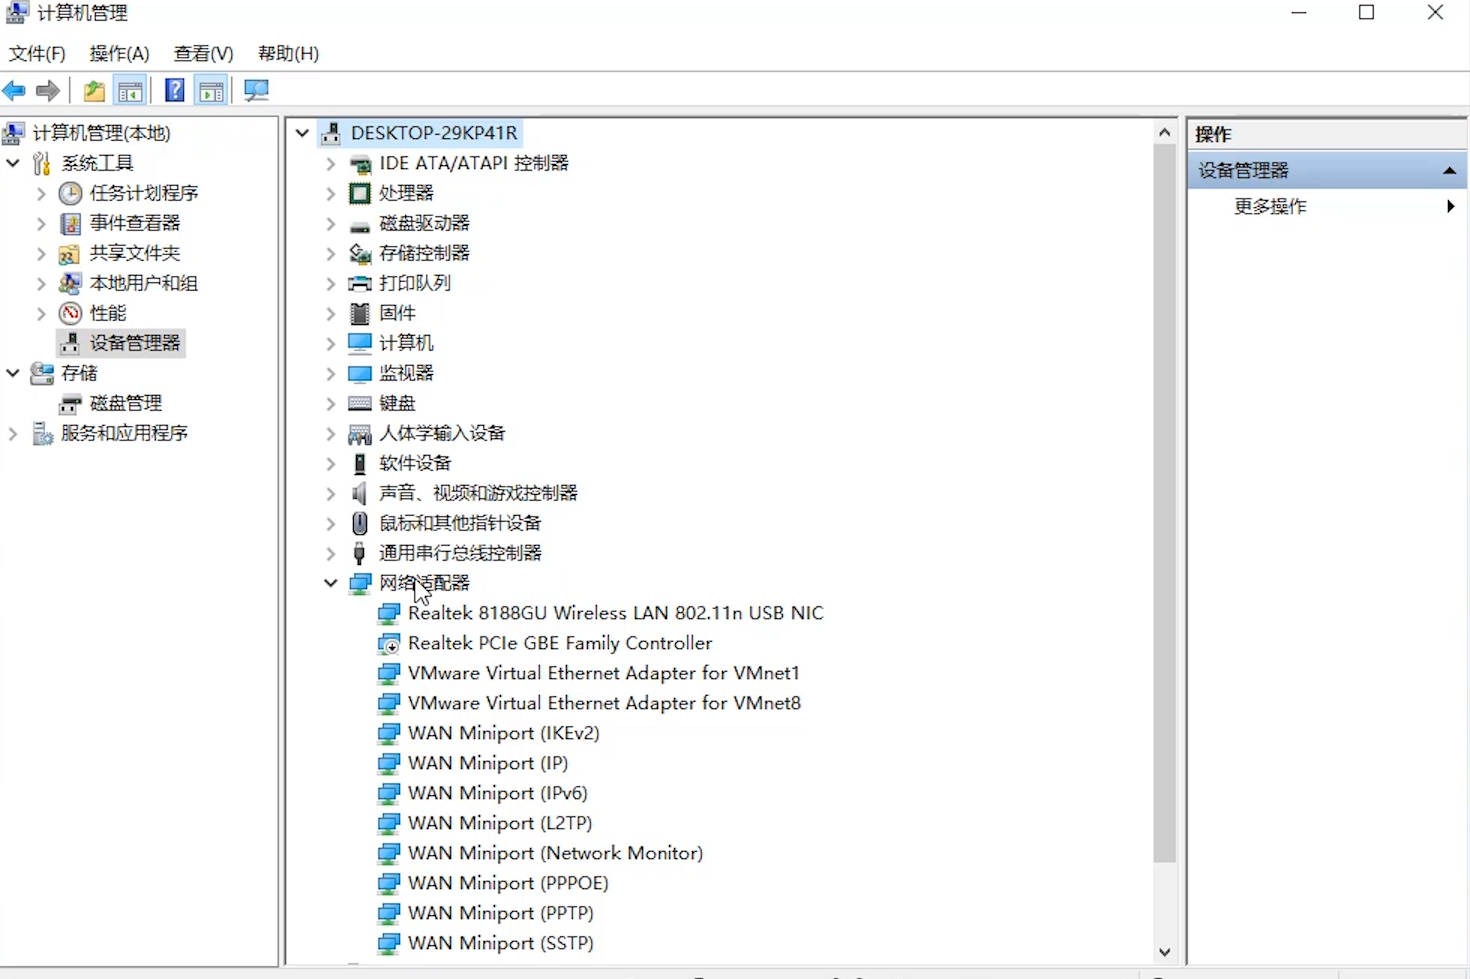
Task: Collapse the DESKTOP-29KP41R root node
Action: [x=302, y=133]
